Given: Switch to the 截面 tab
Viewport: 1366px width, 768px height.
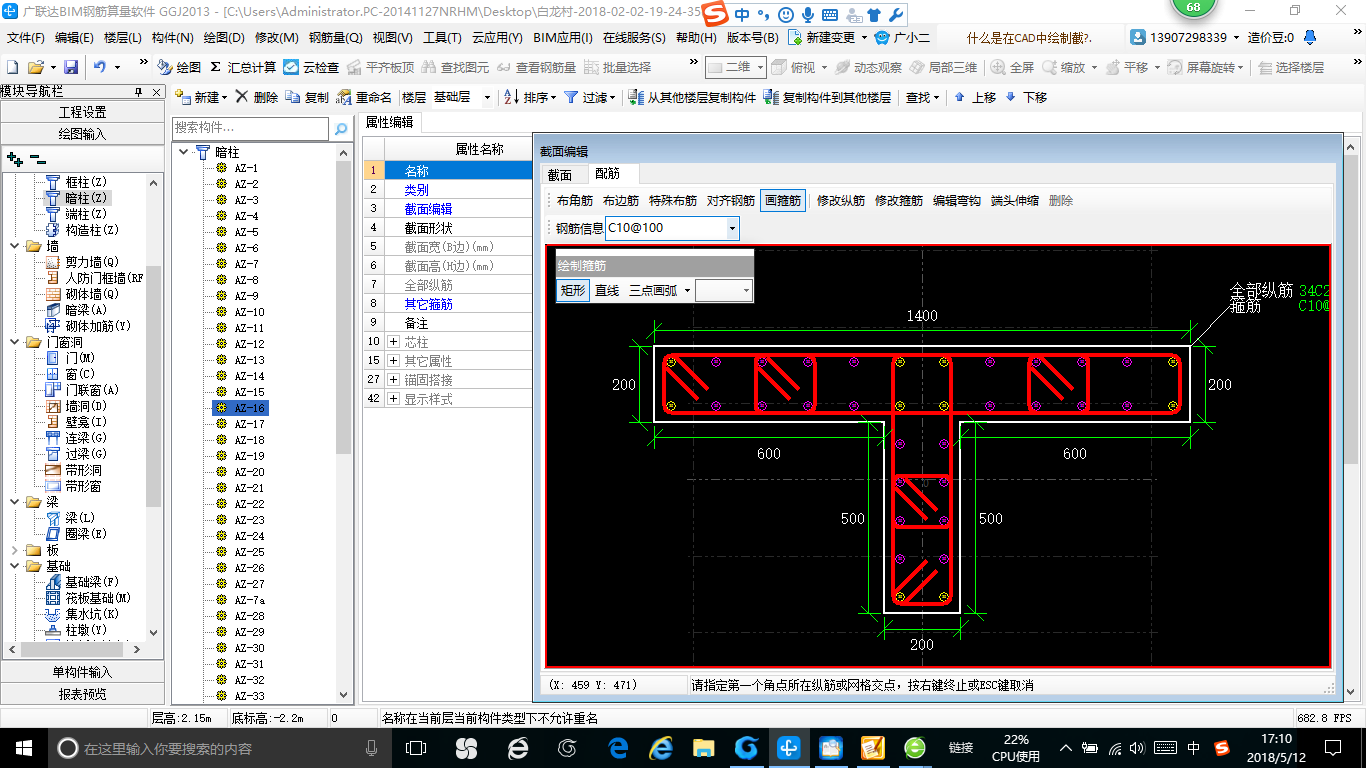Looking at the screenshot, I should [x=560, y=175].
